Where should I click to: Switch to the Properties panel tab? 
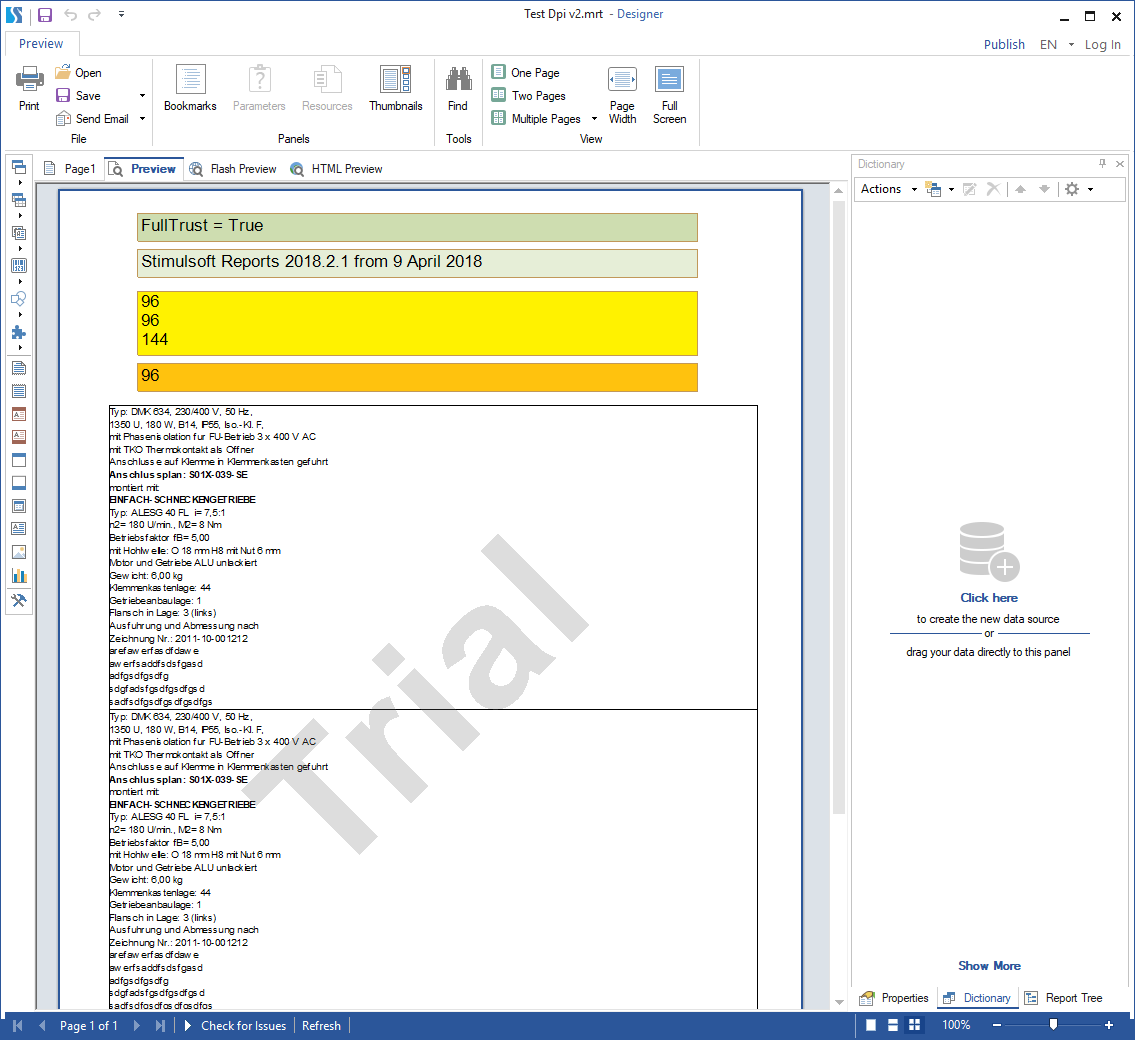point(894,998)
